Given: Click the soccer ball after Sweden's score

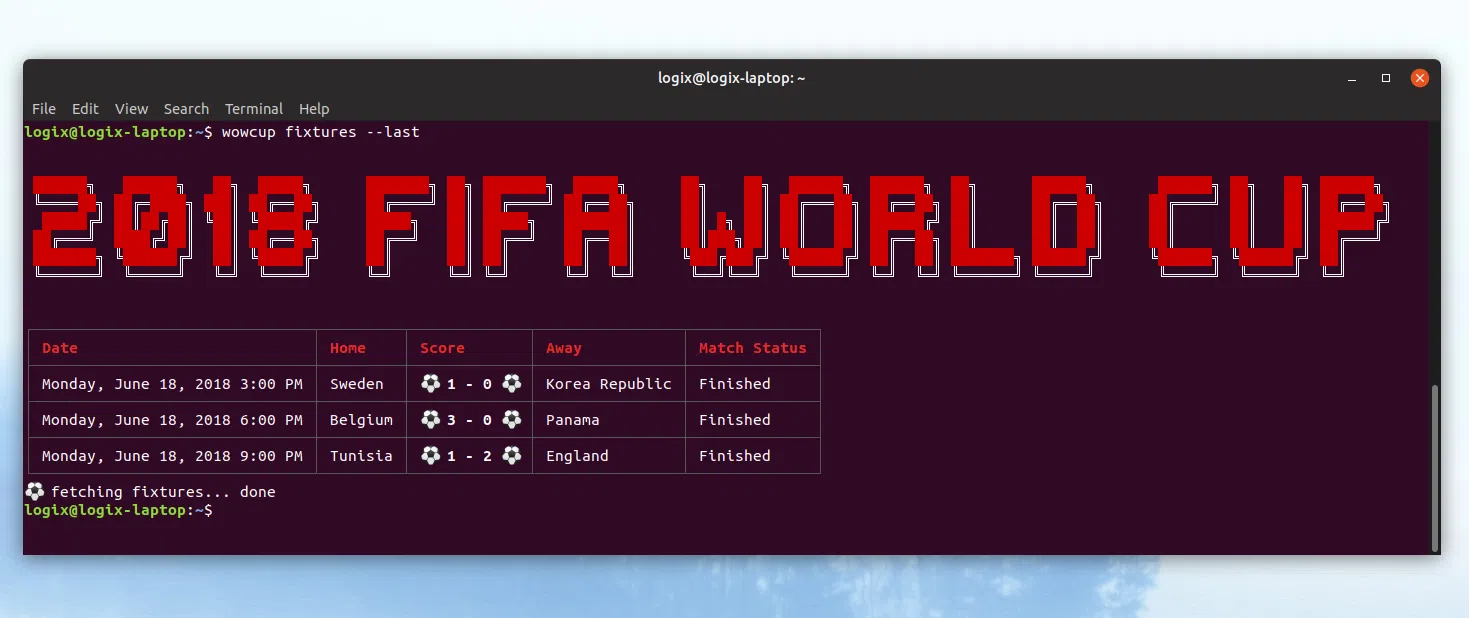Looking at the screenshot, I should click(x=511, y=383).
